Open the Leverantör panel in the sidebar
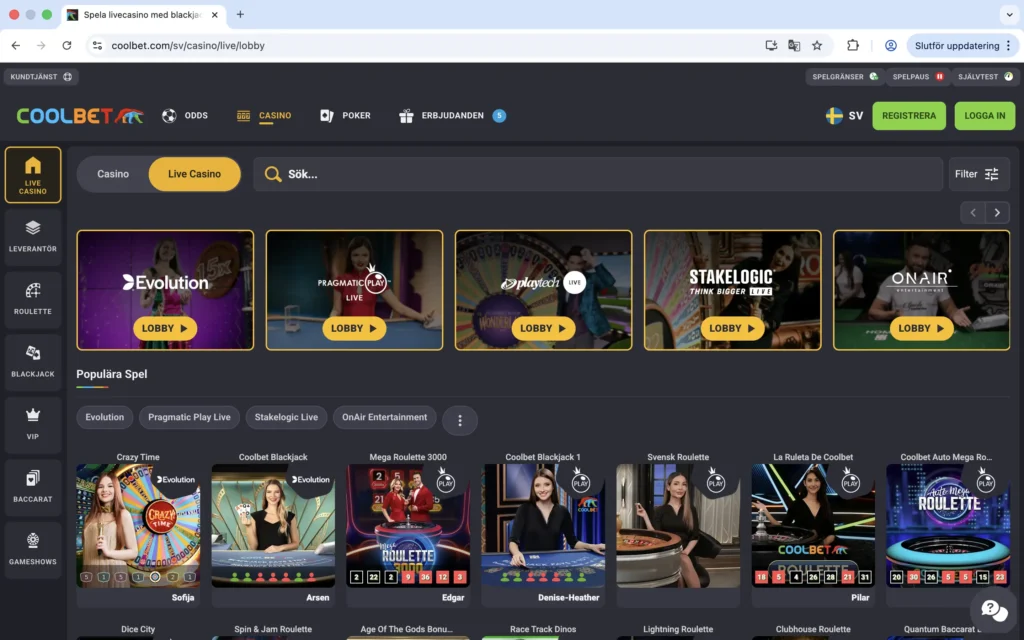The image size is (1024, 640). 32,237
